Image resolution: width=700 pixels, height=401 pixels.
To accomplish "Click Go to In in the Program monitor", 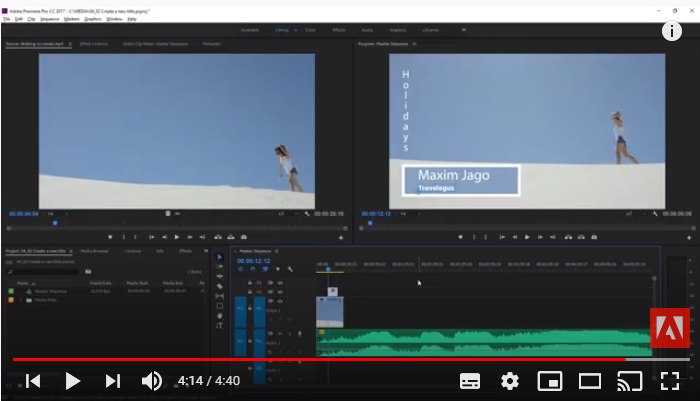I will tap(502, 237).
